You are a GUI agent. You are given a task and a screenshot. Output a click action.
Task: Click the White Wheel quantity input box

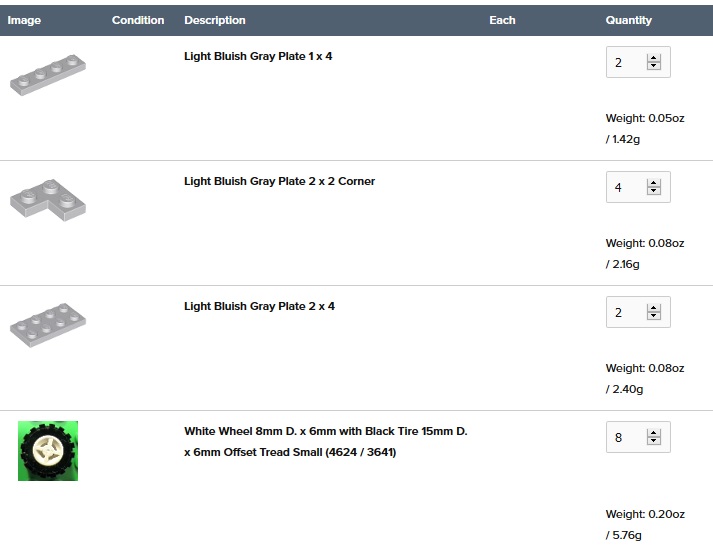[626, 437]
